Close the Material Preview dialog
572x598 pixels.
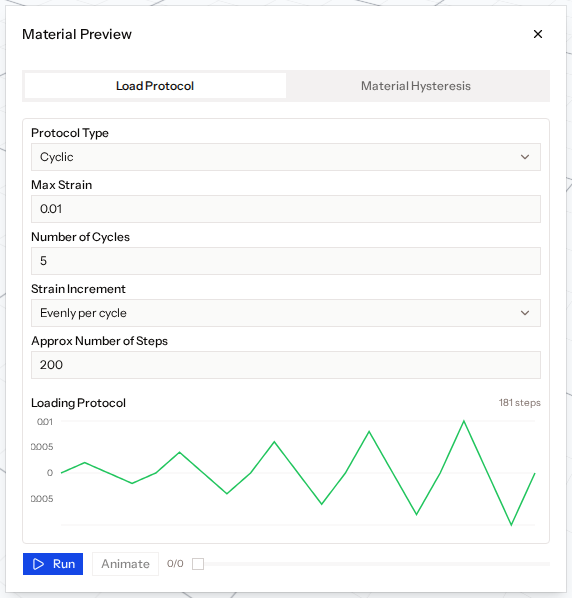(x=538, y=34)
